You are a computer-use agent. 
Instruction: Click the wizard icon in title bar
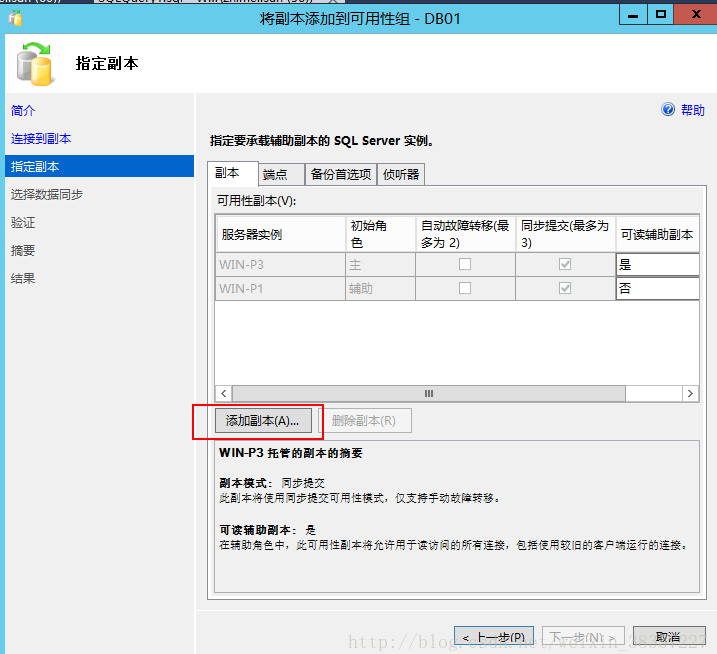point(15,17)
